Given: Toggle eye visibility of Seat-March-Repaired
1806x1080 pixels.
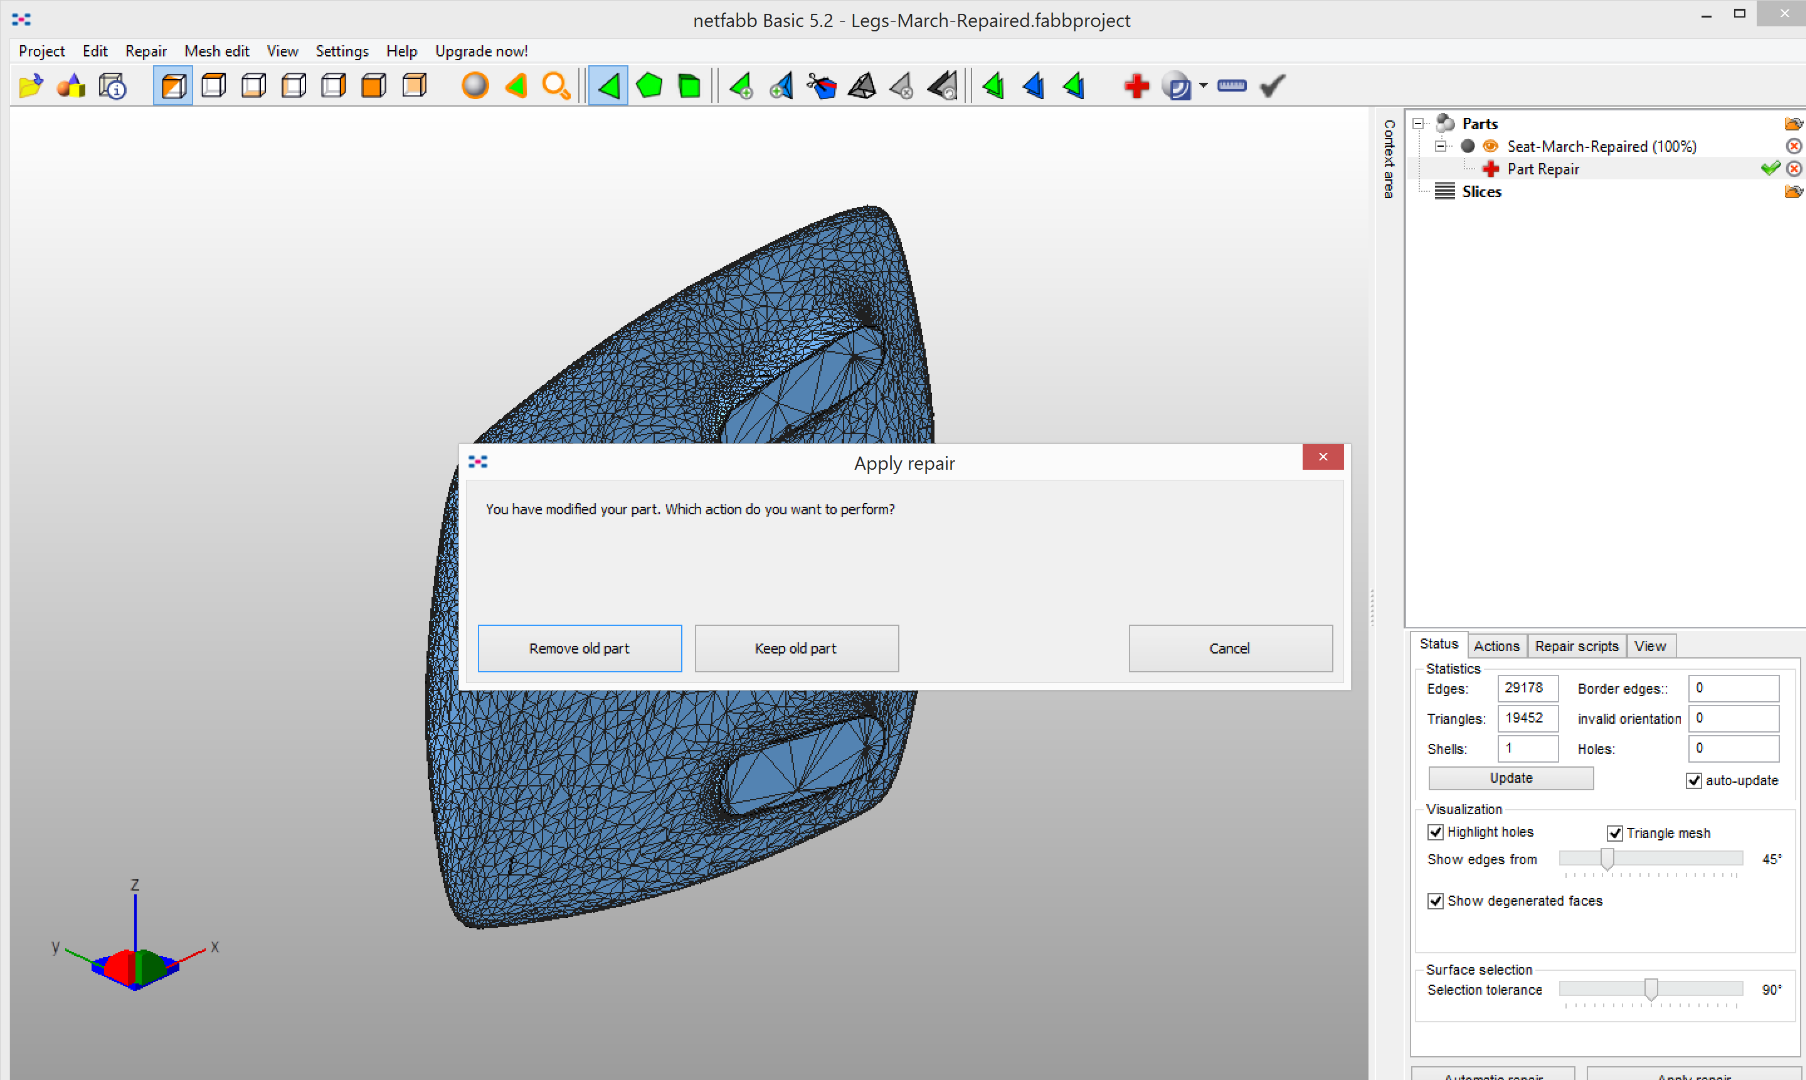Looking at the screenshot, I should point(1490,146).
